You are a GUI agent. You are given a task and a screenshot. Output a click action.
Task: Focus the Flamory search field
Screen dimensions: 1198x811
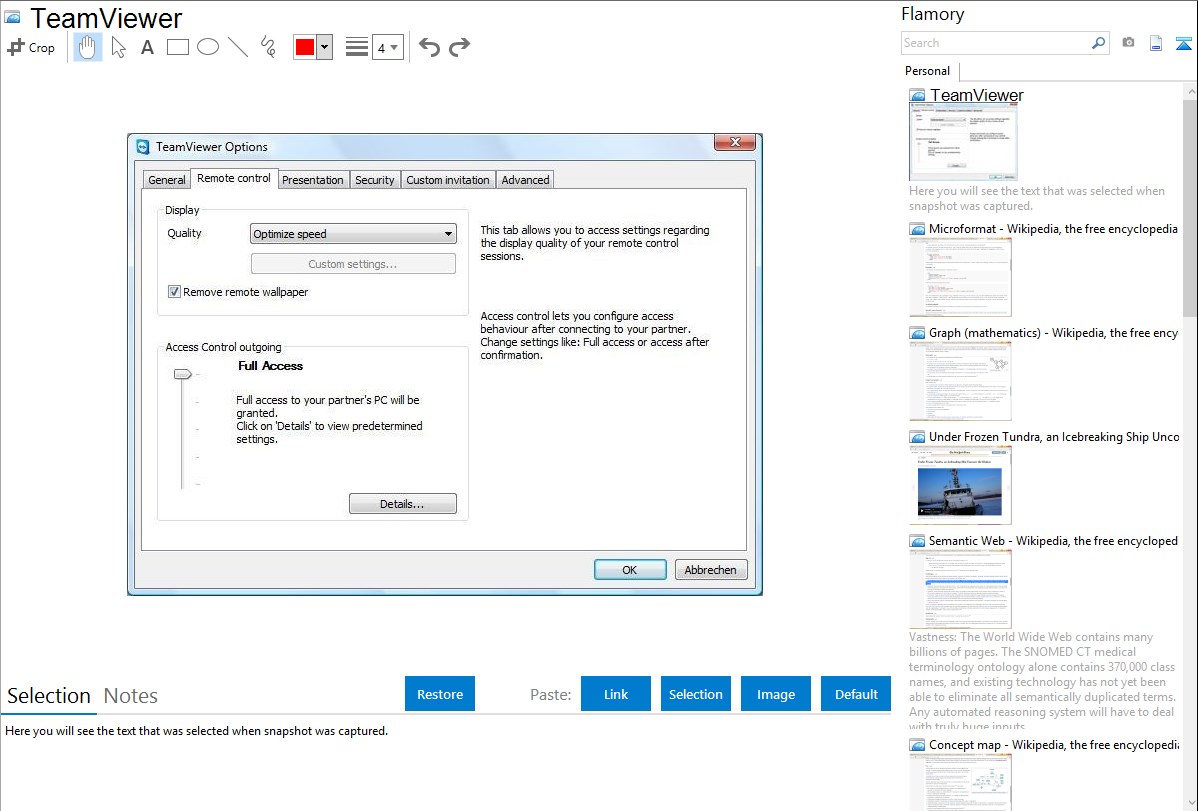point(996,43)
